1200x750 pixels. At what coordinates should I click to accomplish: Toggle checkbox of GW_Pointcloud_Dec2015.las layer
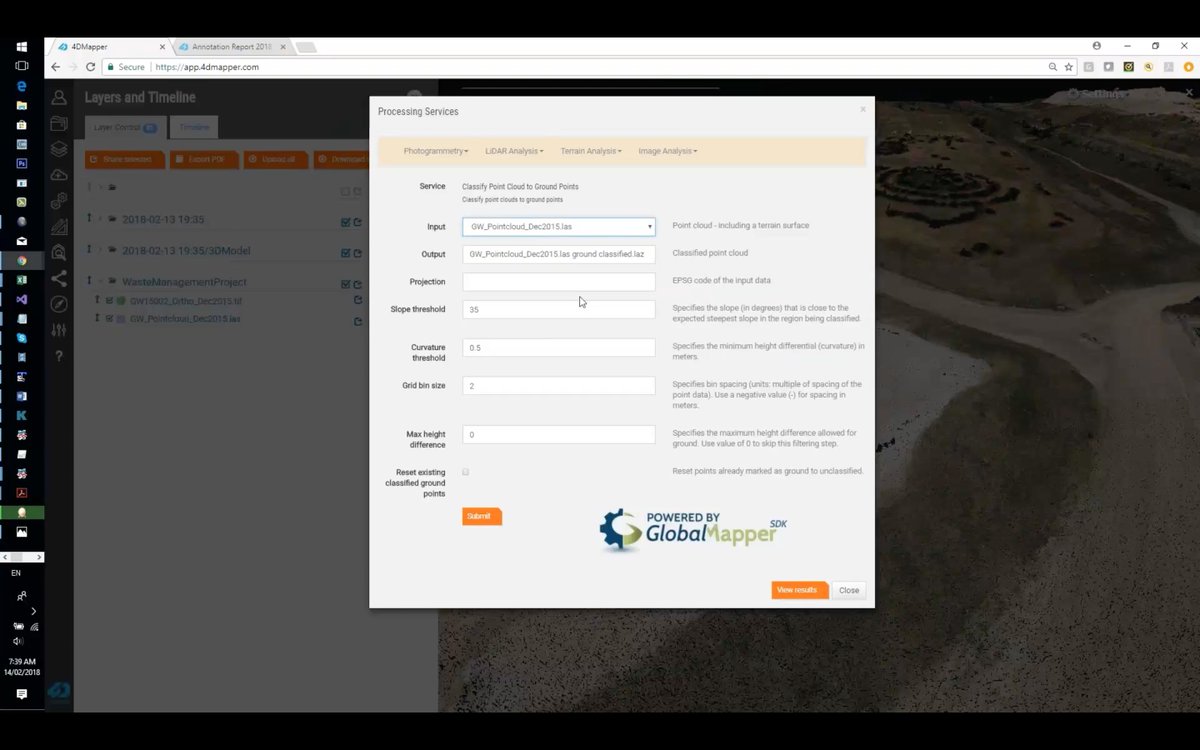(110, 319)
